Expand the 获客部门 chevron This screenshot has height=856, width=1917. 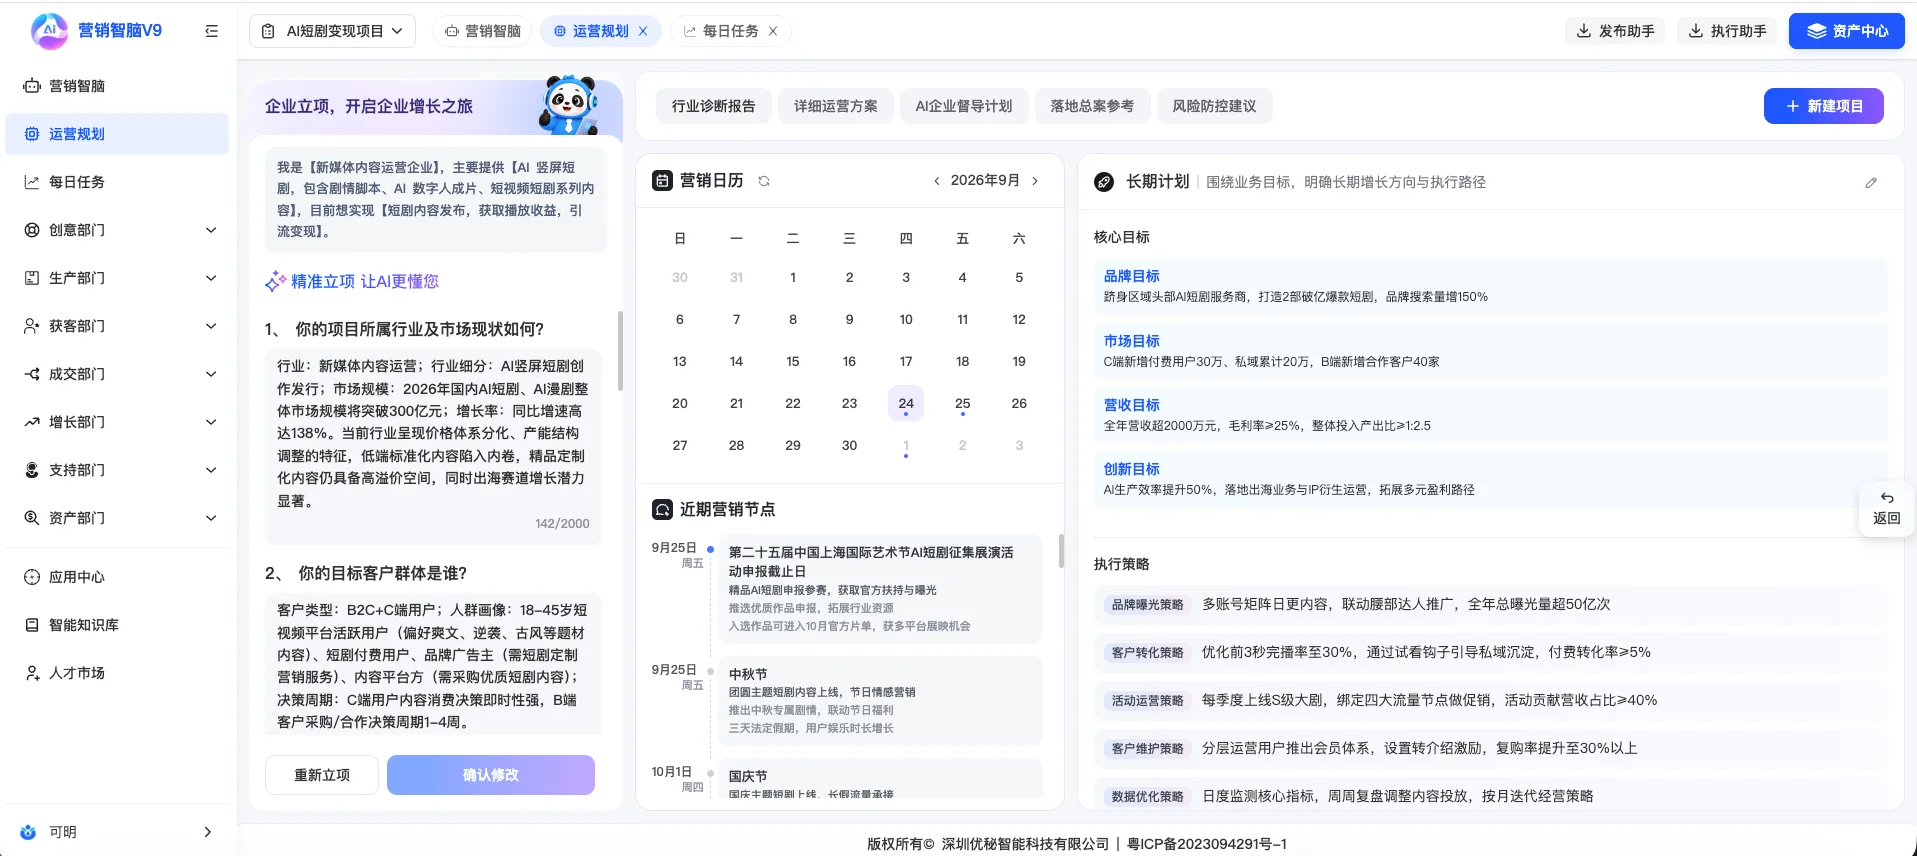coord(211,326)
